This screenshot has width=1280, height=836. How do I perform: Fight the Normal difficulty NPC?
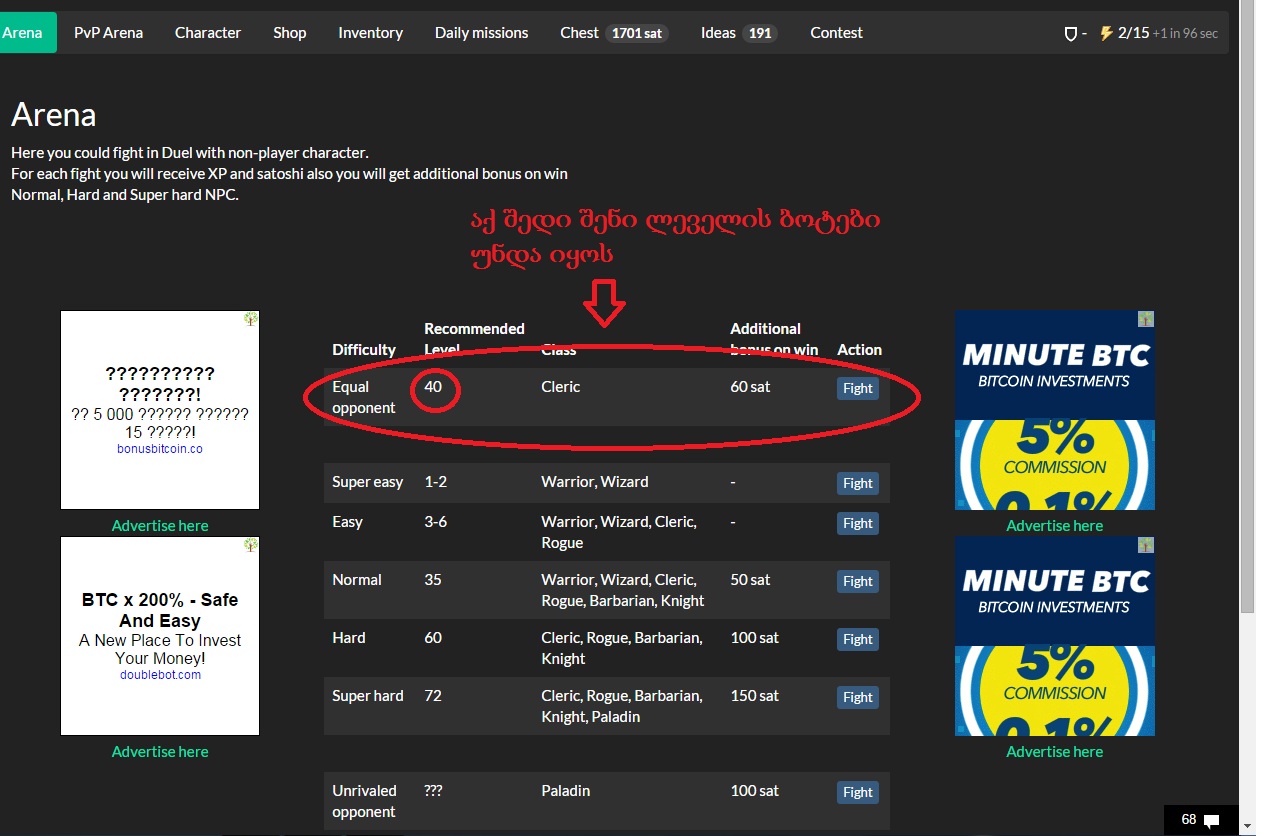(x=858, y=581)
